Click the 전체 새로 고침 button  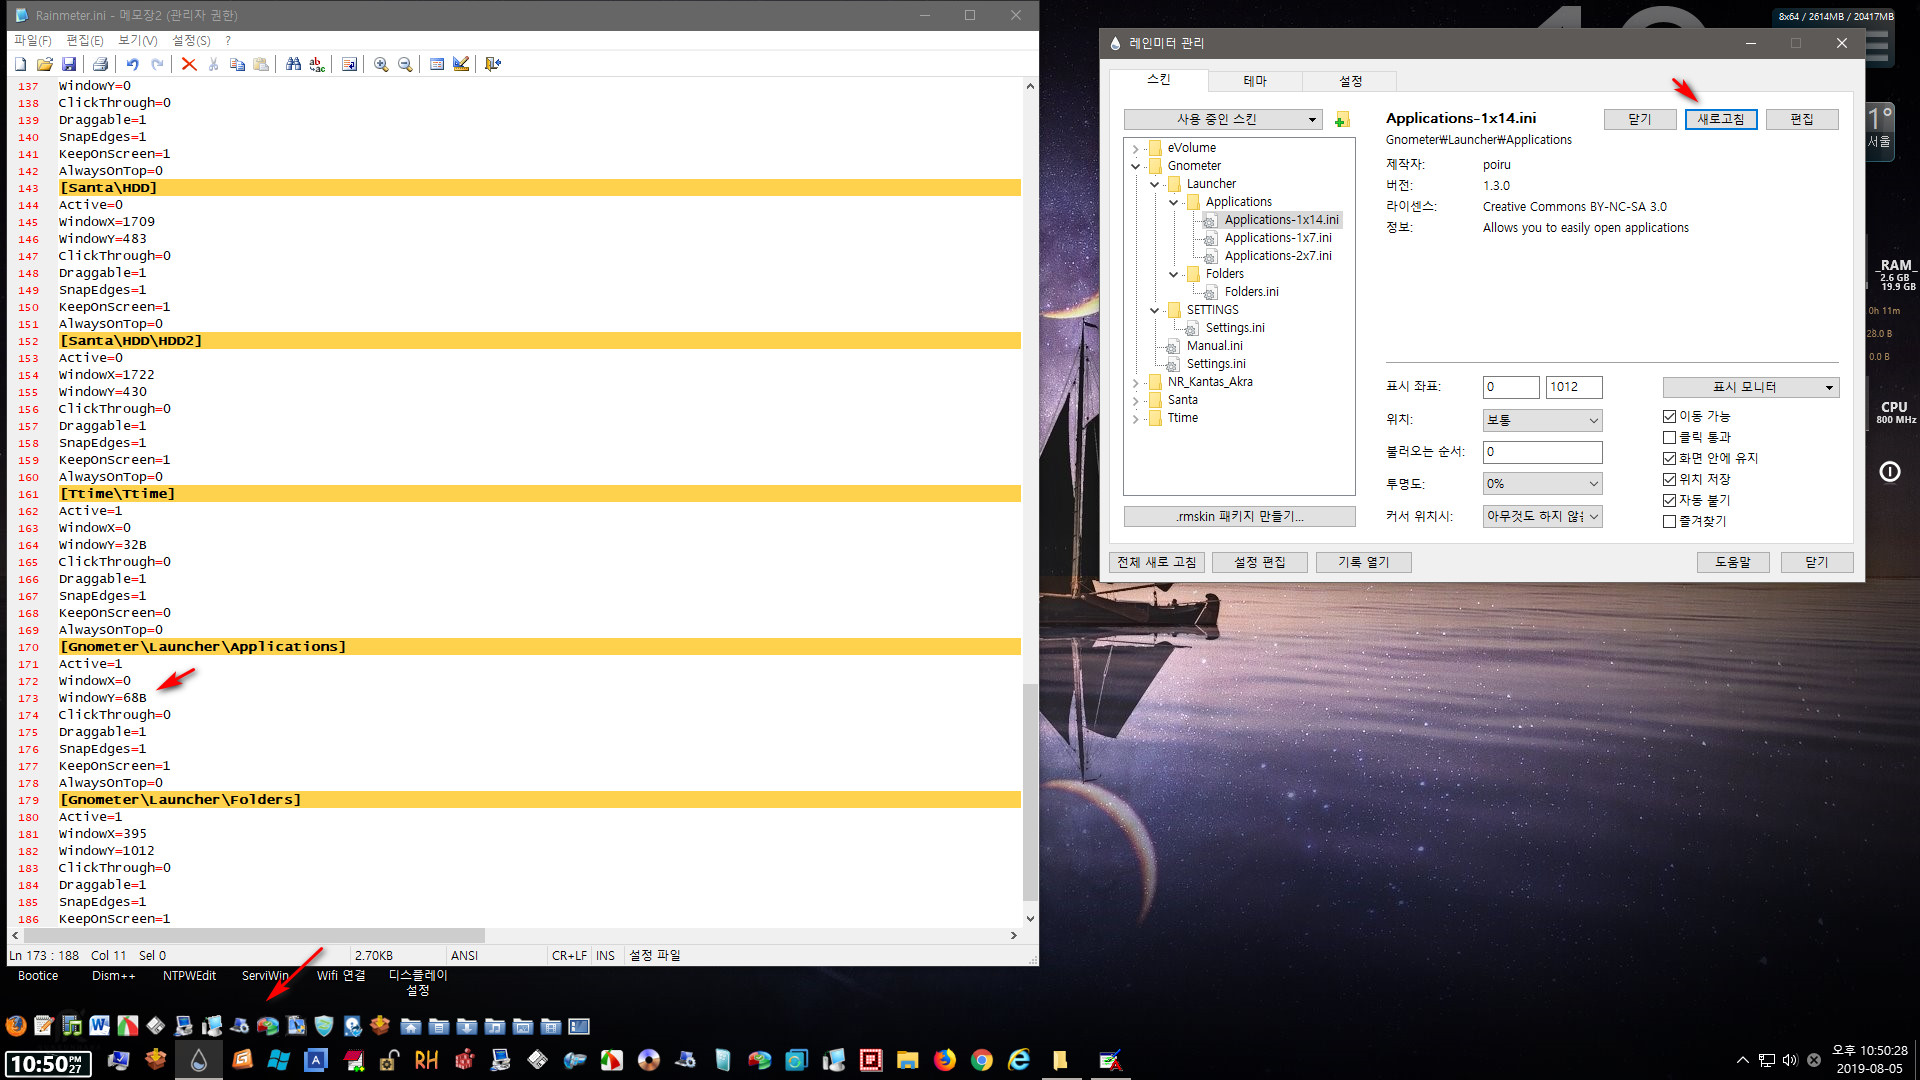pyautogui.click(x=1157, y=562)
